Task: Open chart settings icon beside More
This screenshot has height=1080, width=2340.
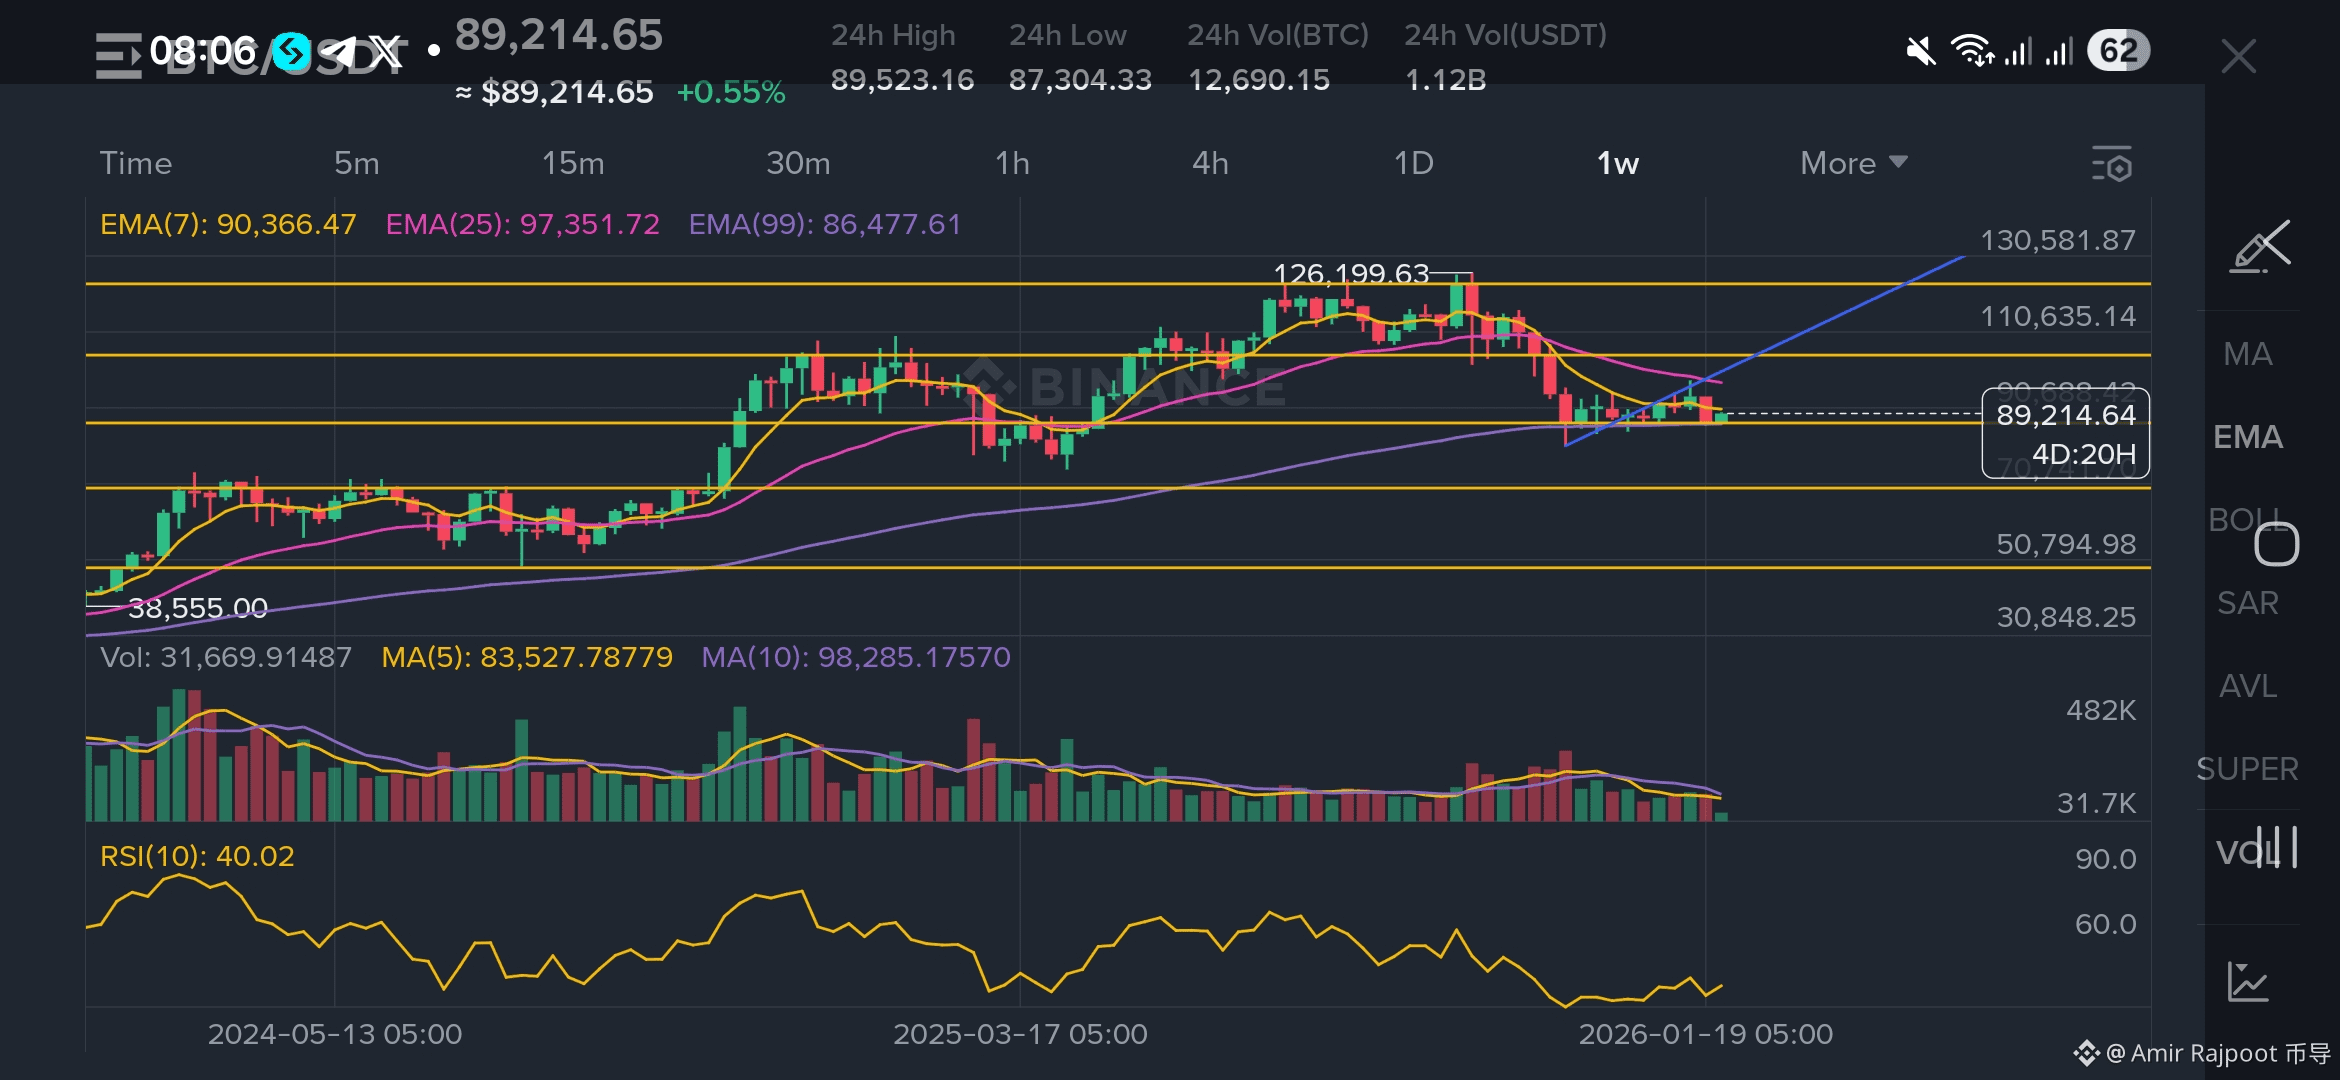Action: (x=2111, y=164)
